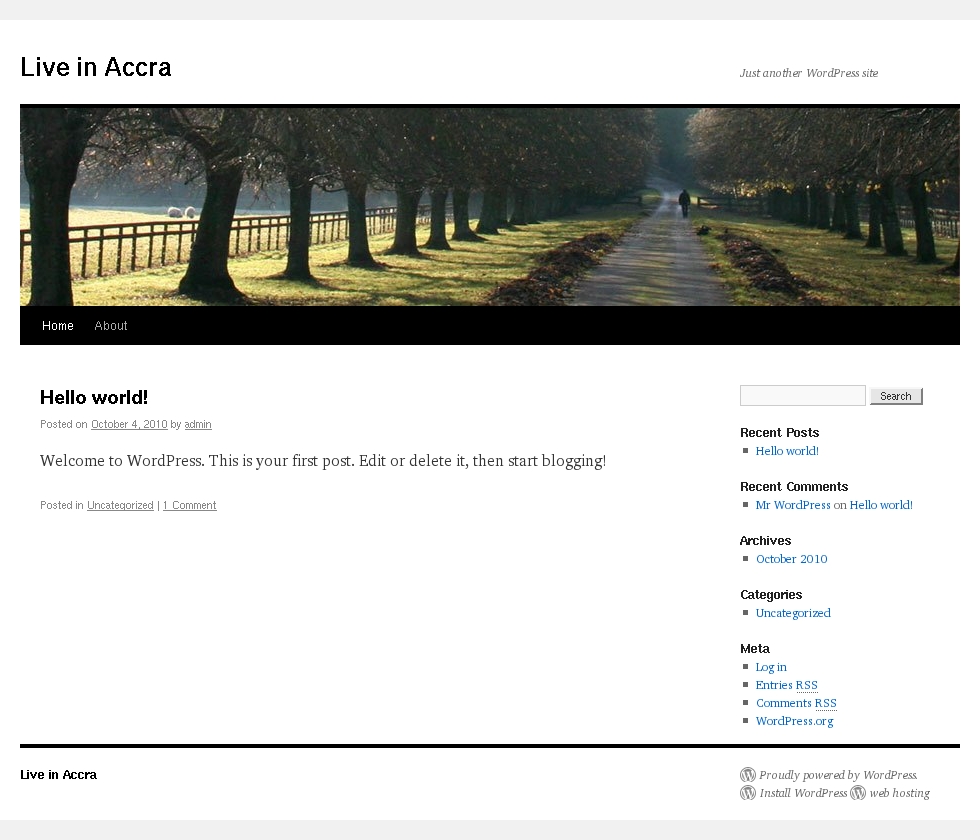
Task: Open Uncategorized under Categories
Action: (x=793, y=613)
